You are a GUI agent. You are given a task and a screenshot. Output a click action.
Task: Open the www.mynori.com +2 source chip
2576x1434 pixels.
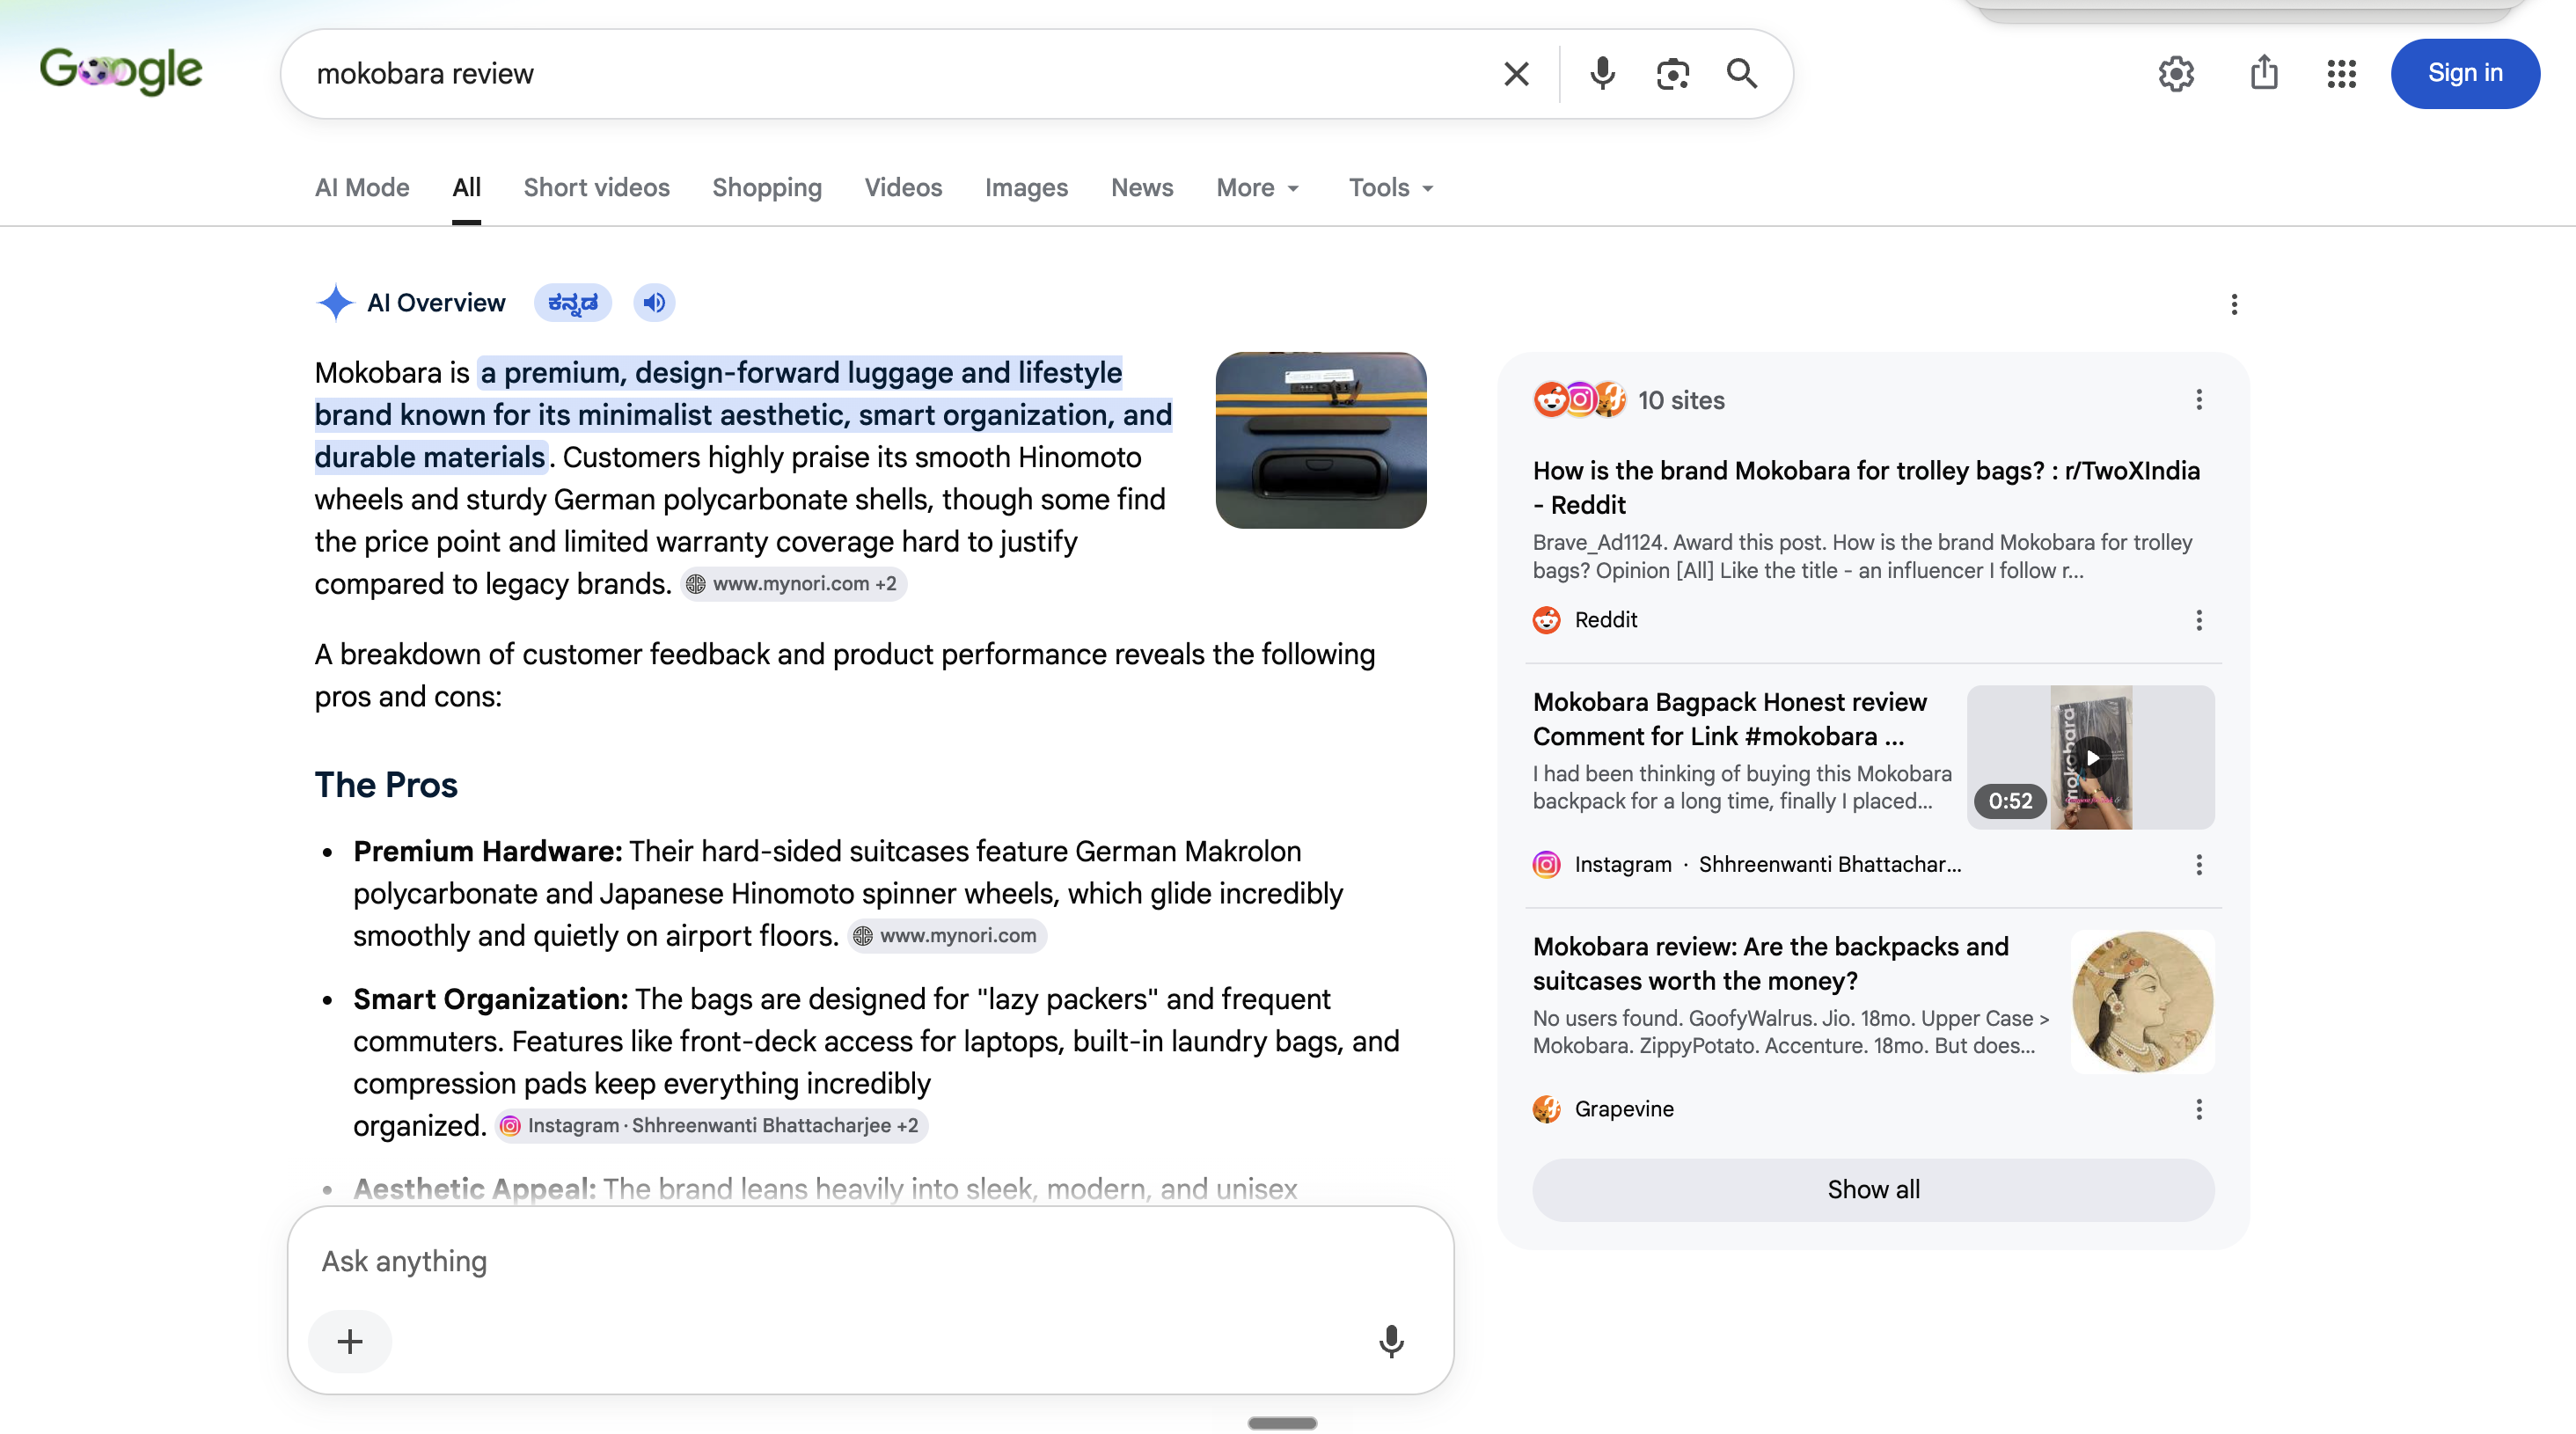(794, 584)
